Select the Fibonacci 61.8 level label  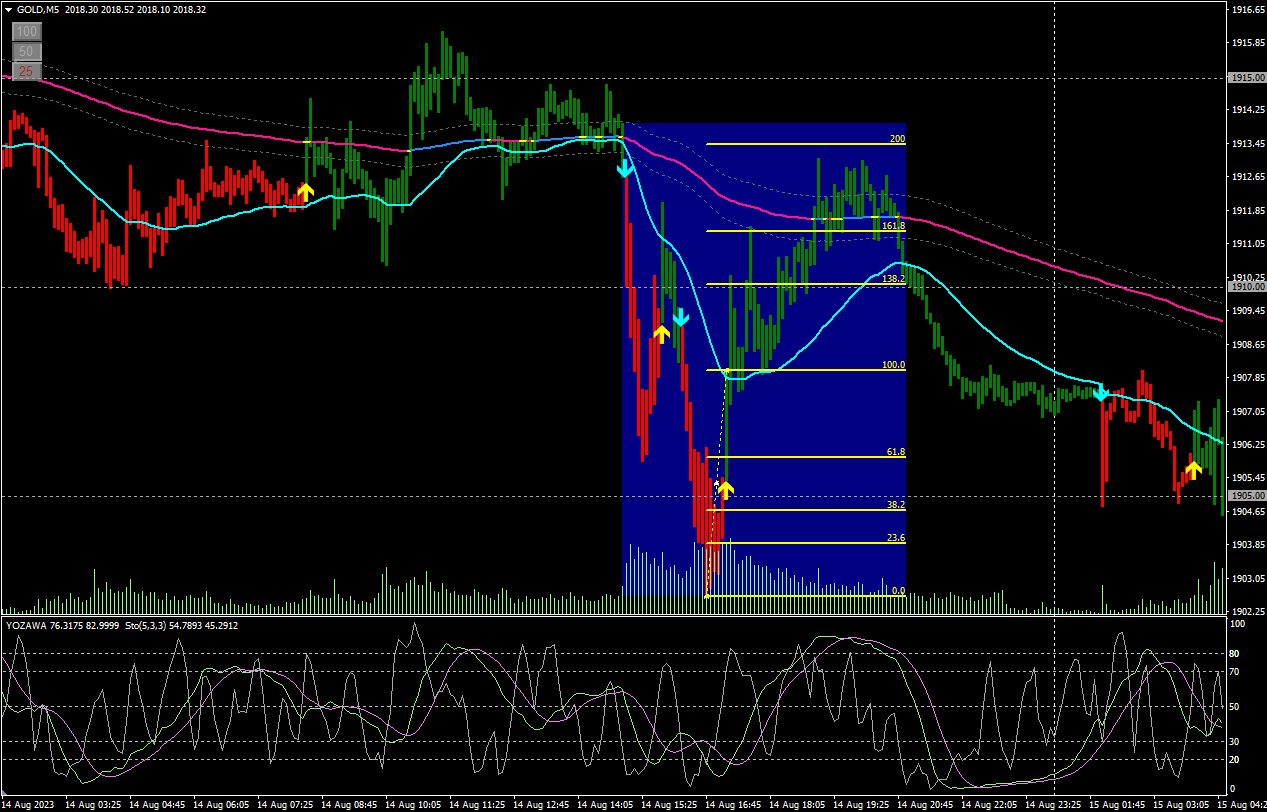coord(896,452)
